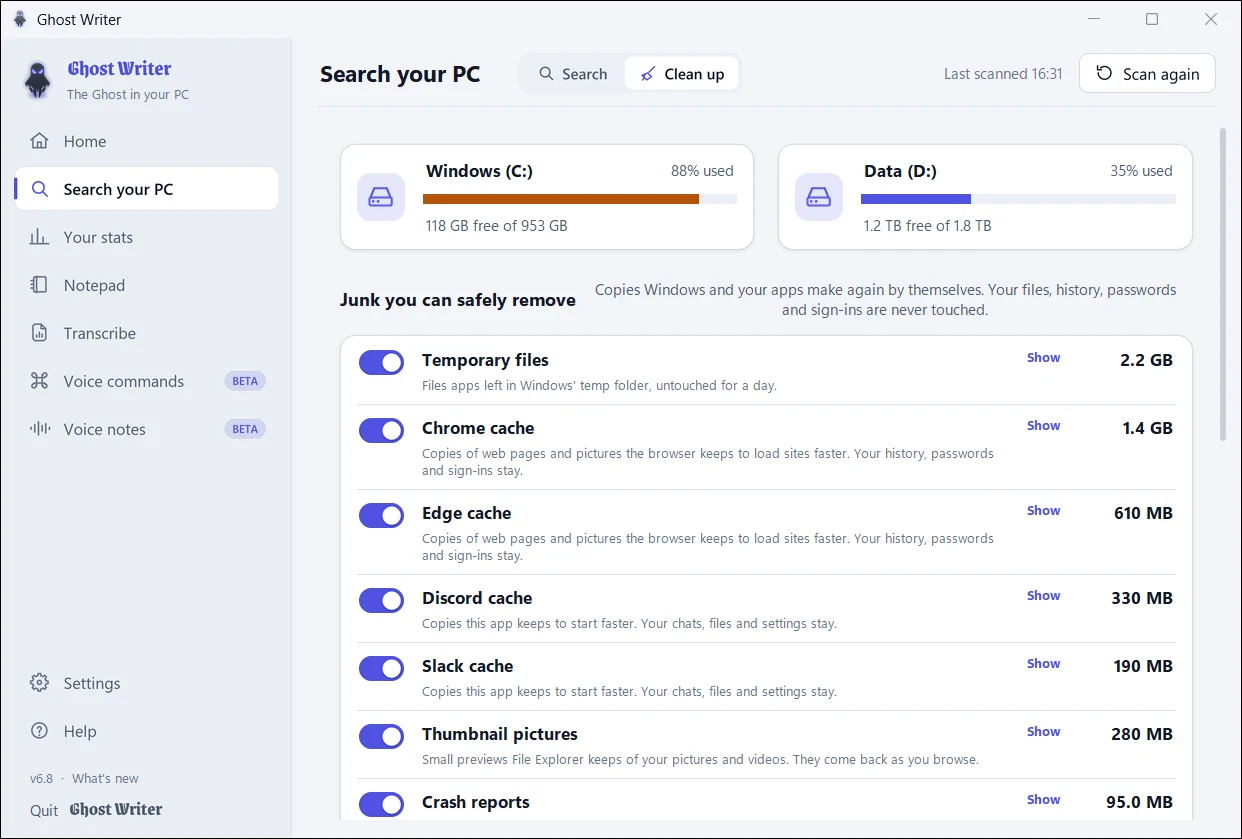Click the Data (D:) drive card
This screenshot has height=839, width=1242.
pyautogui.click(x=985, y=197)
